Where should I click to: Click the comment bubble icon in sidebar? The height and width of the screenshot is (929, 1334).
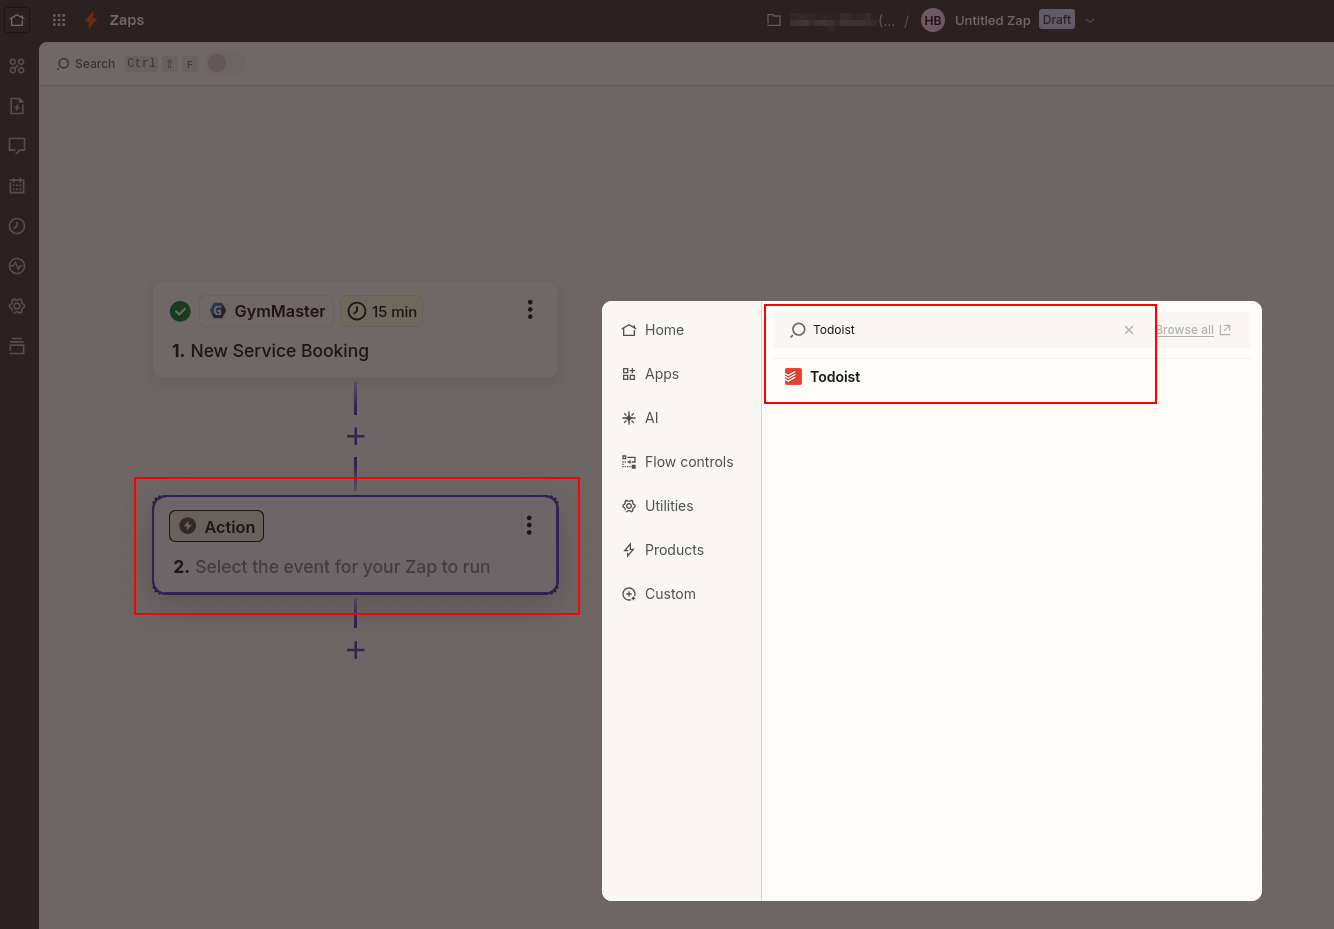pos(17,146)
